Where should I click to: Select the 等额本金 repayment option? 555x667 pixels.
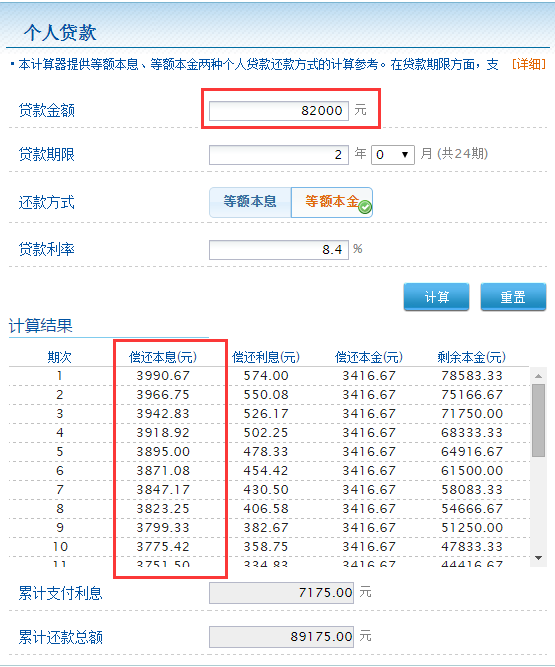(332, 202)
